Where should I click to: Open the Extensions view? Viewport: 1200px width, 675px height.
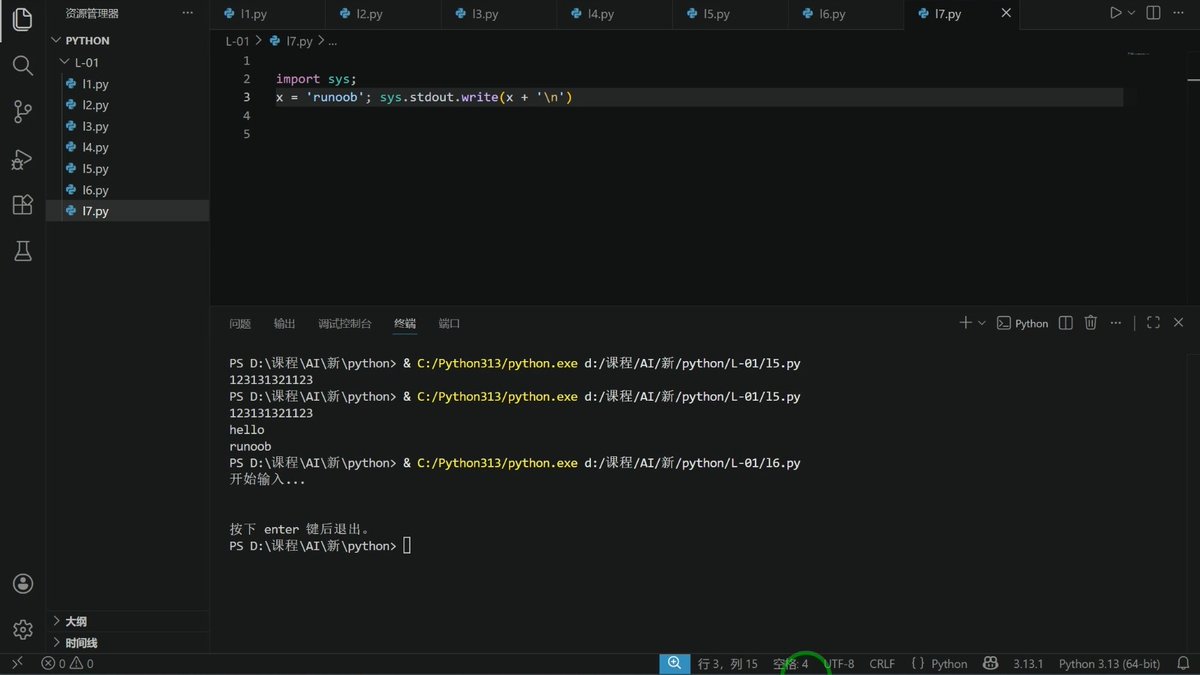click(x=22, y=205)
